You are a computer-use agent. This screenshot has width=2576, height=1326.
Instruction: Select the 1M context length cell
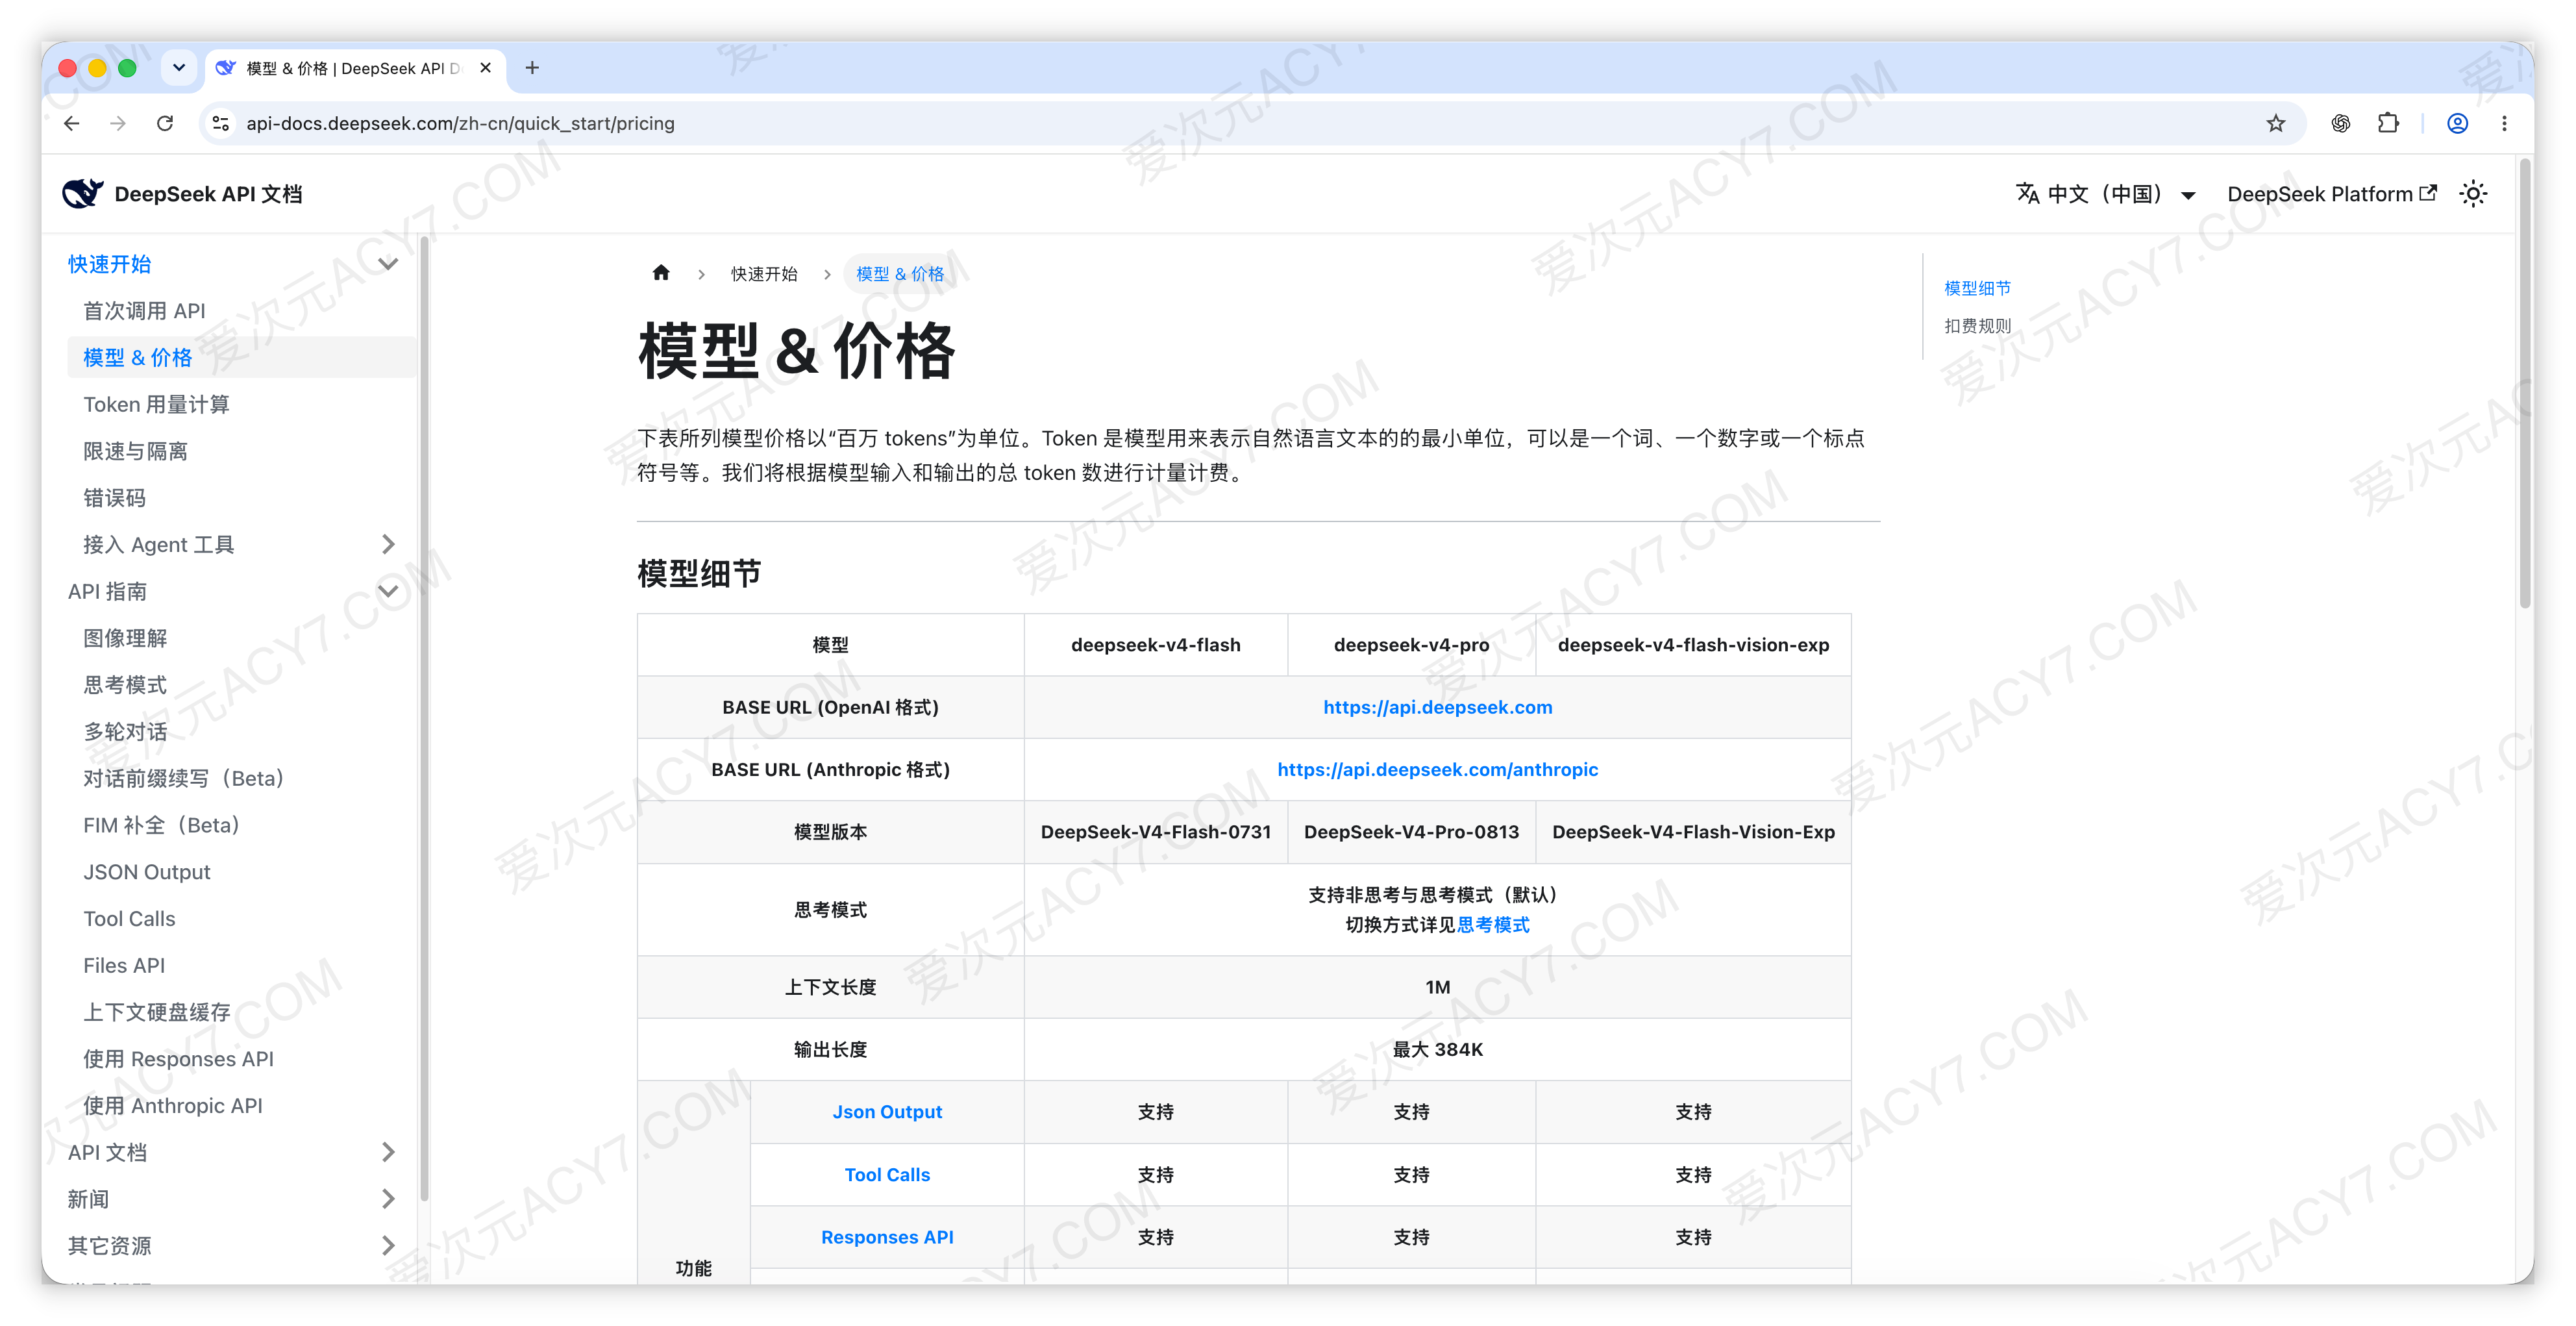(x=1437, y=987)
